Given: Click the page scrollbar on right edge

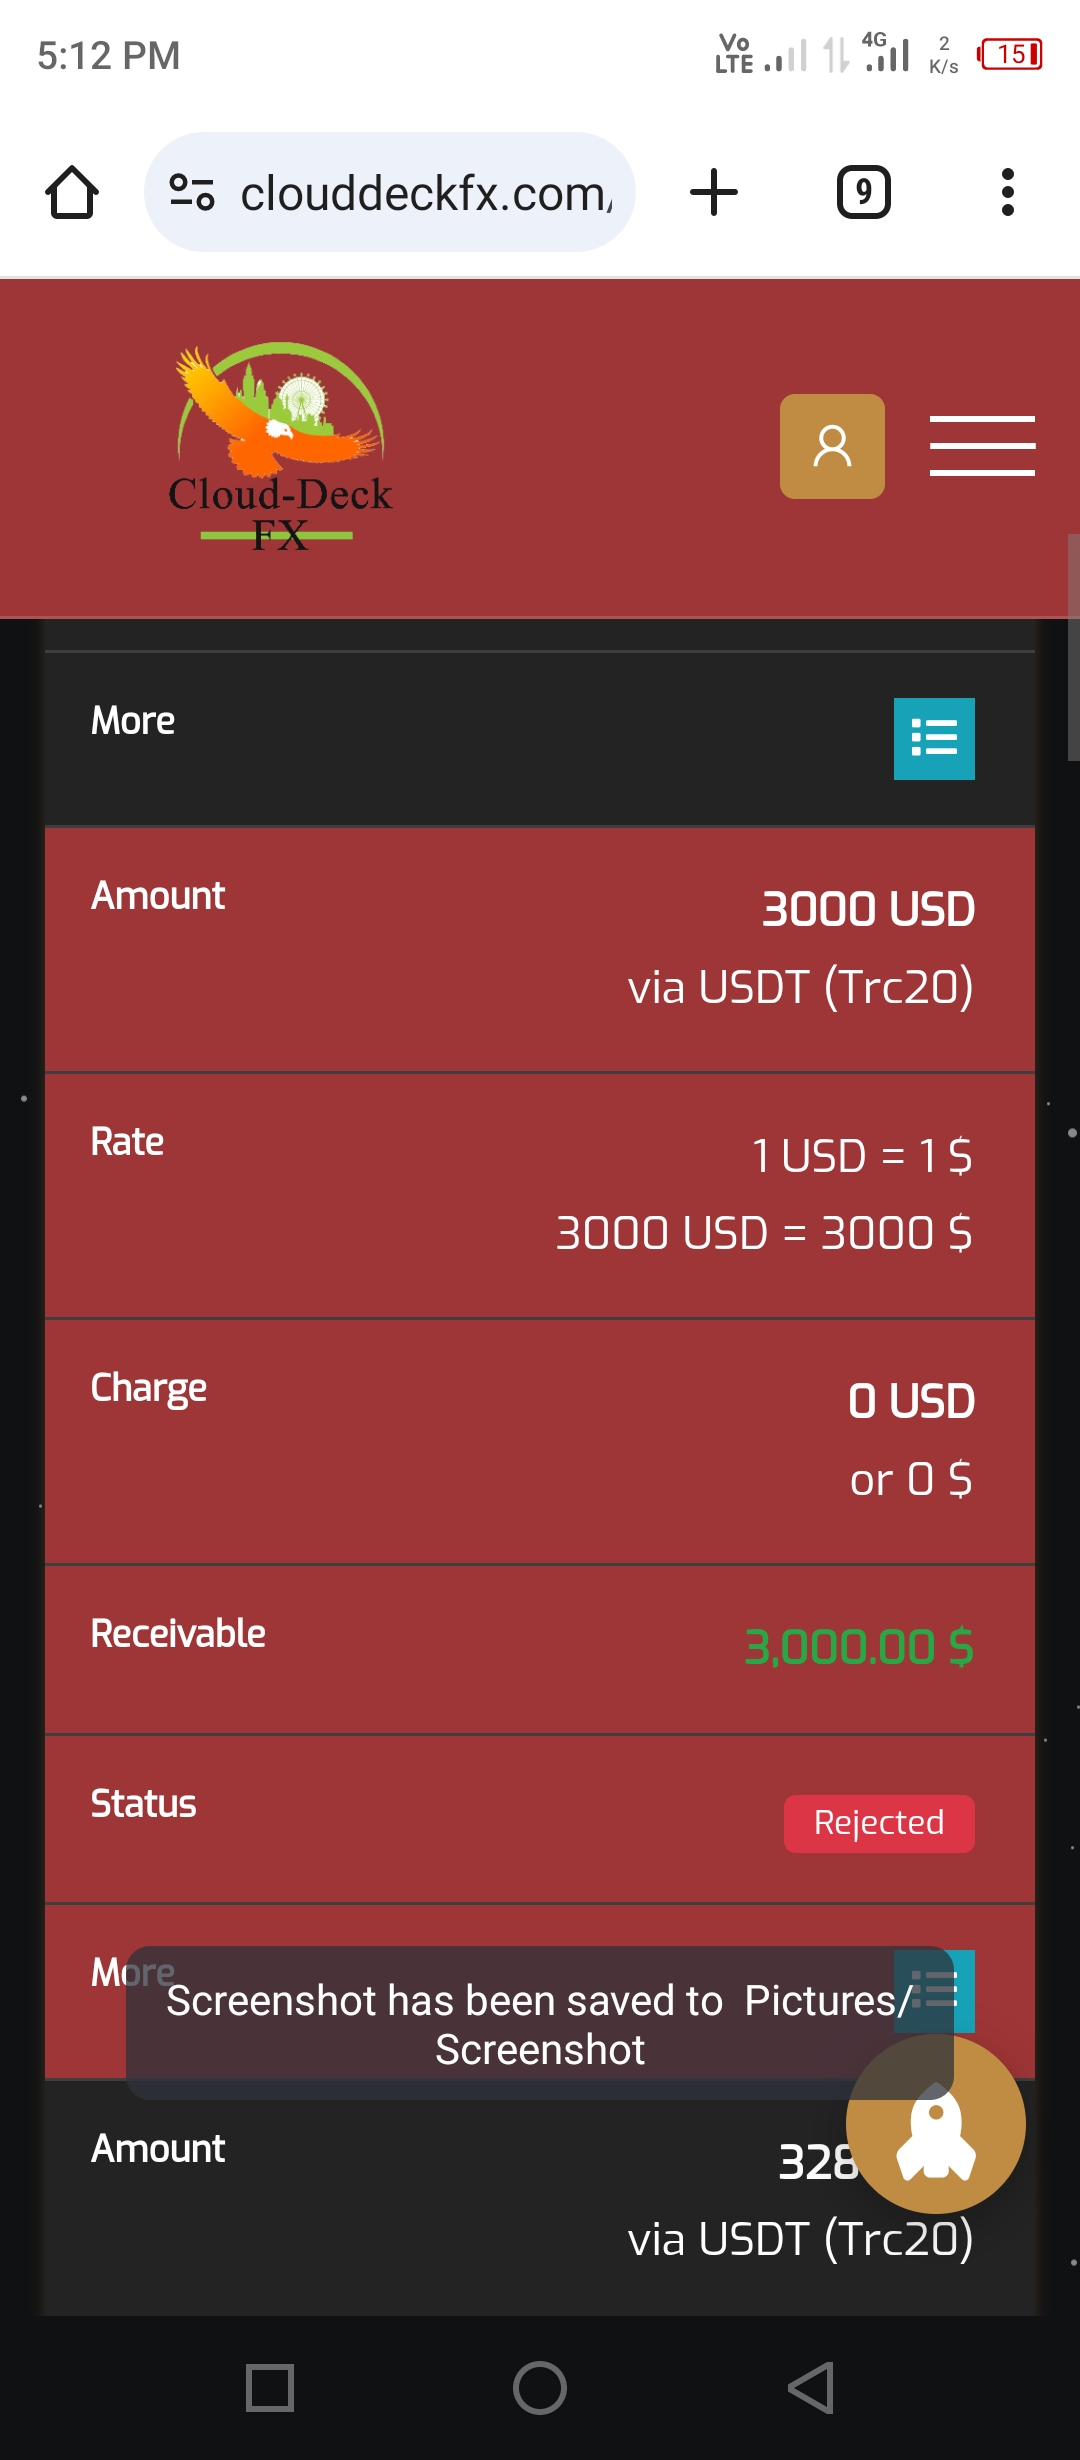Looking at the screenshot, I should click(x=1073, y=648).
